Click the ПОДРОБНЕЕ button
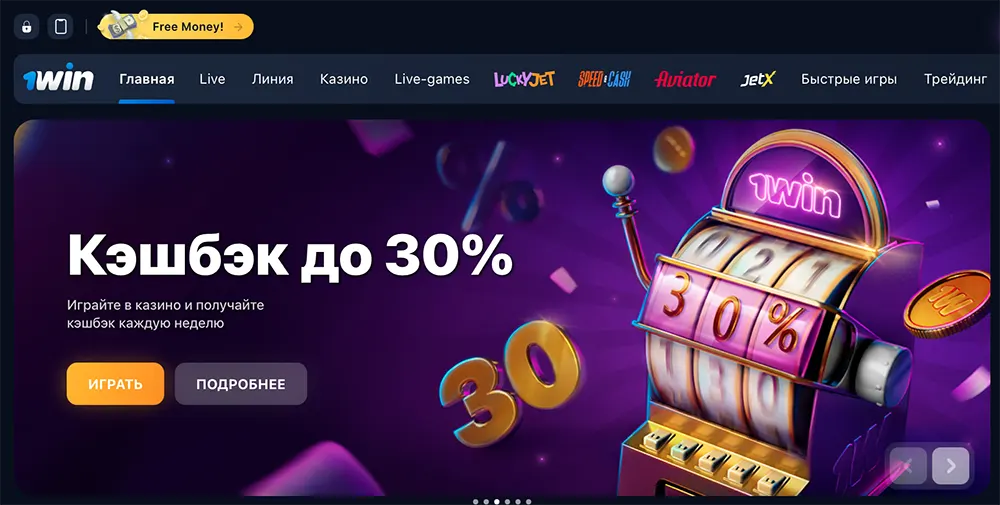This screenshot has height=505, width=1000. (x=240, y=384)
